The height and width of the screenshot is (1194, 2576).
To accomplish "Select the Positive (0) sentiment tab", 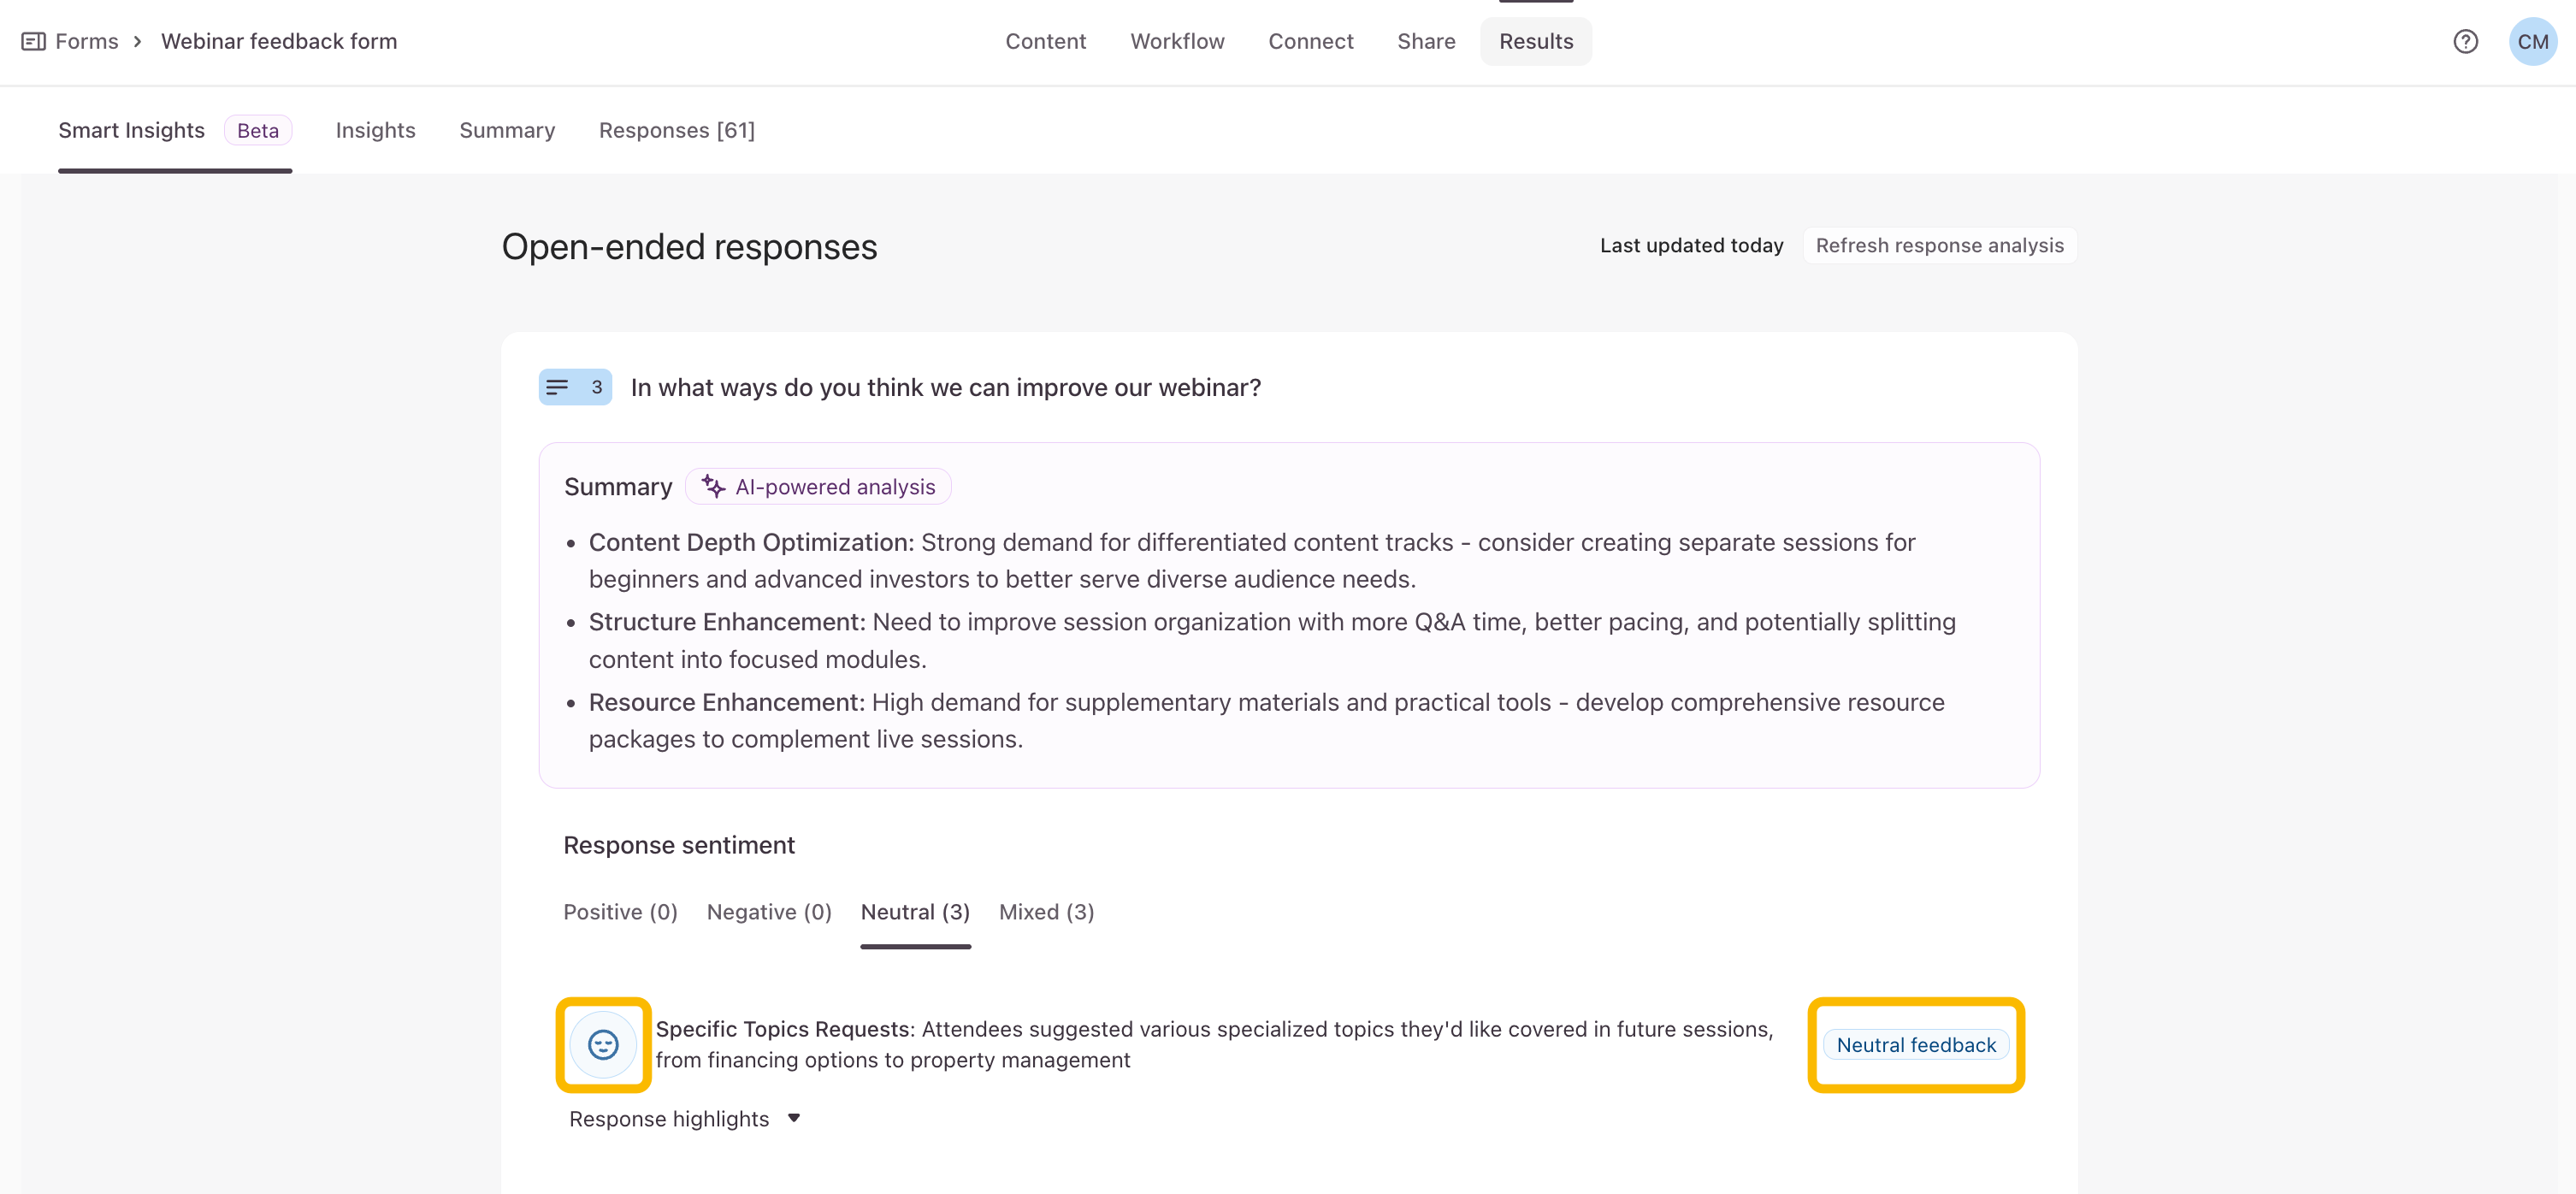I will [620, 911].
